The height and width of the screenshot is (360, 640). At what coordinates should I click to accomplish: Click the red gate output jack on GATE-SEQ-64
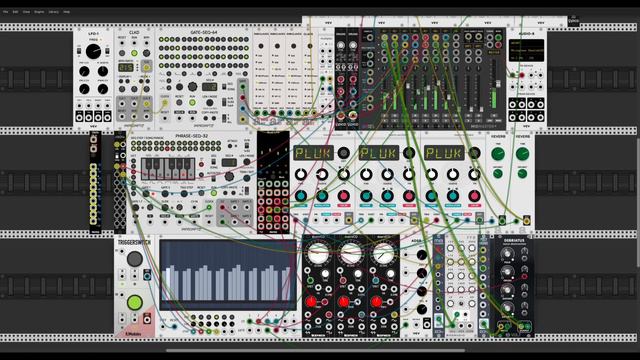[243, 98]
